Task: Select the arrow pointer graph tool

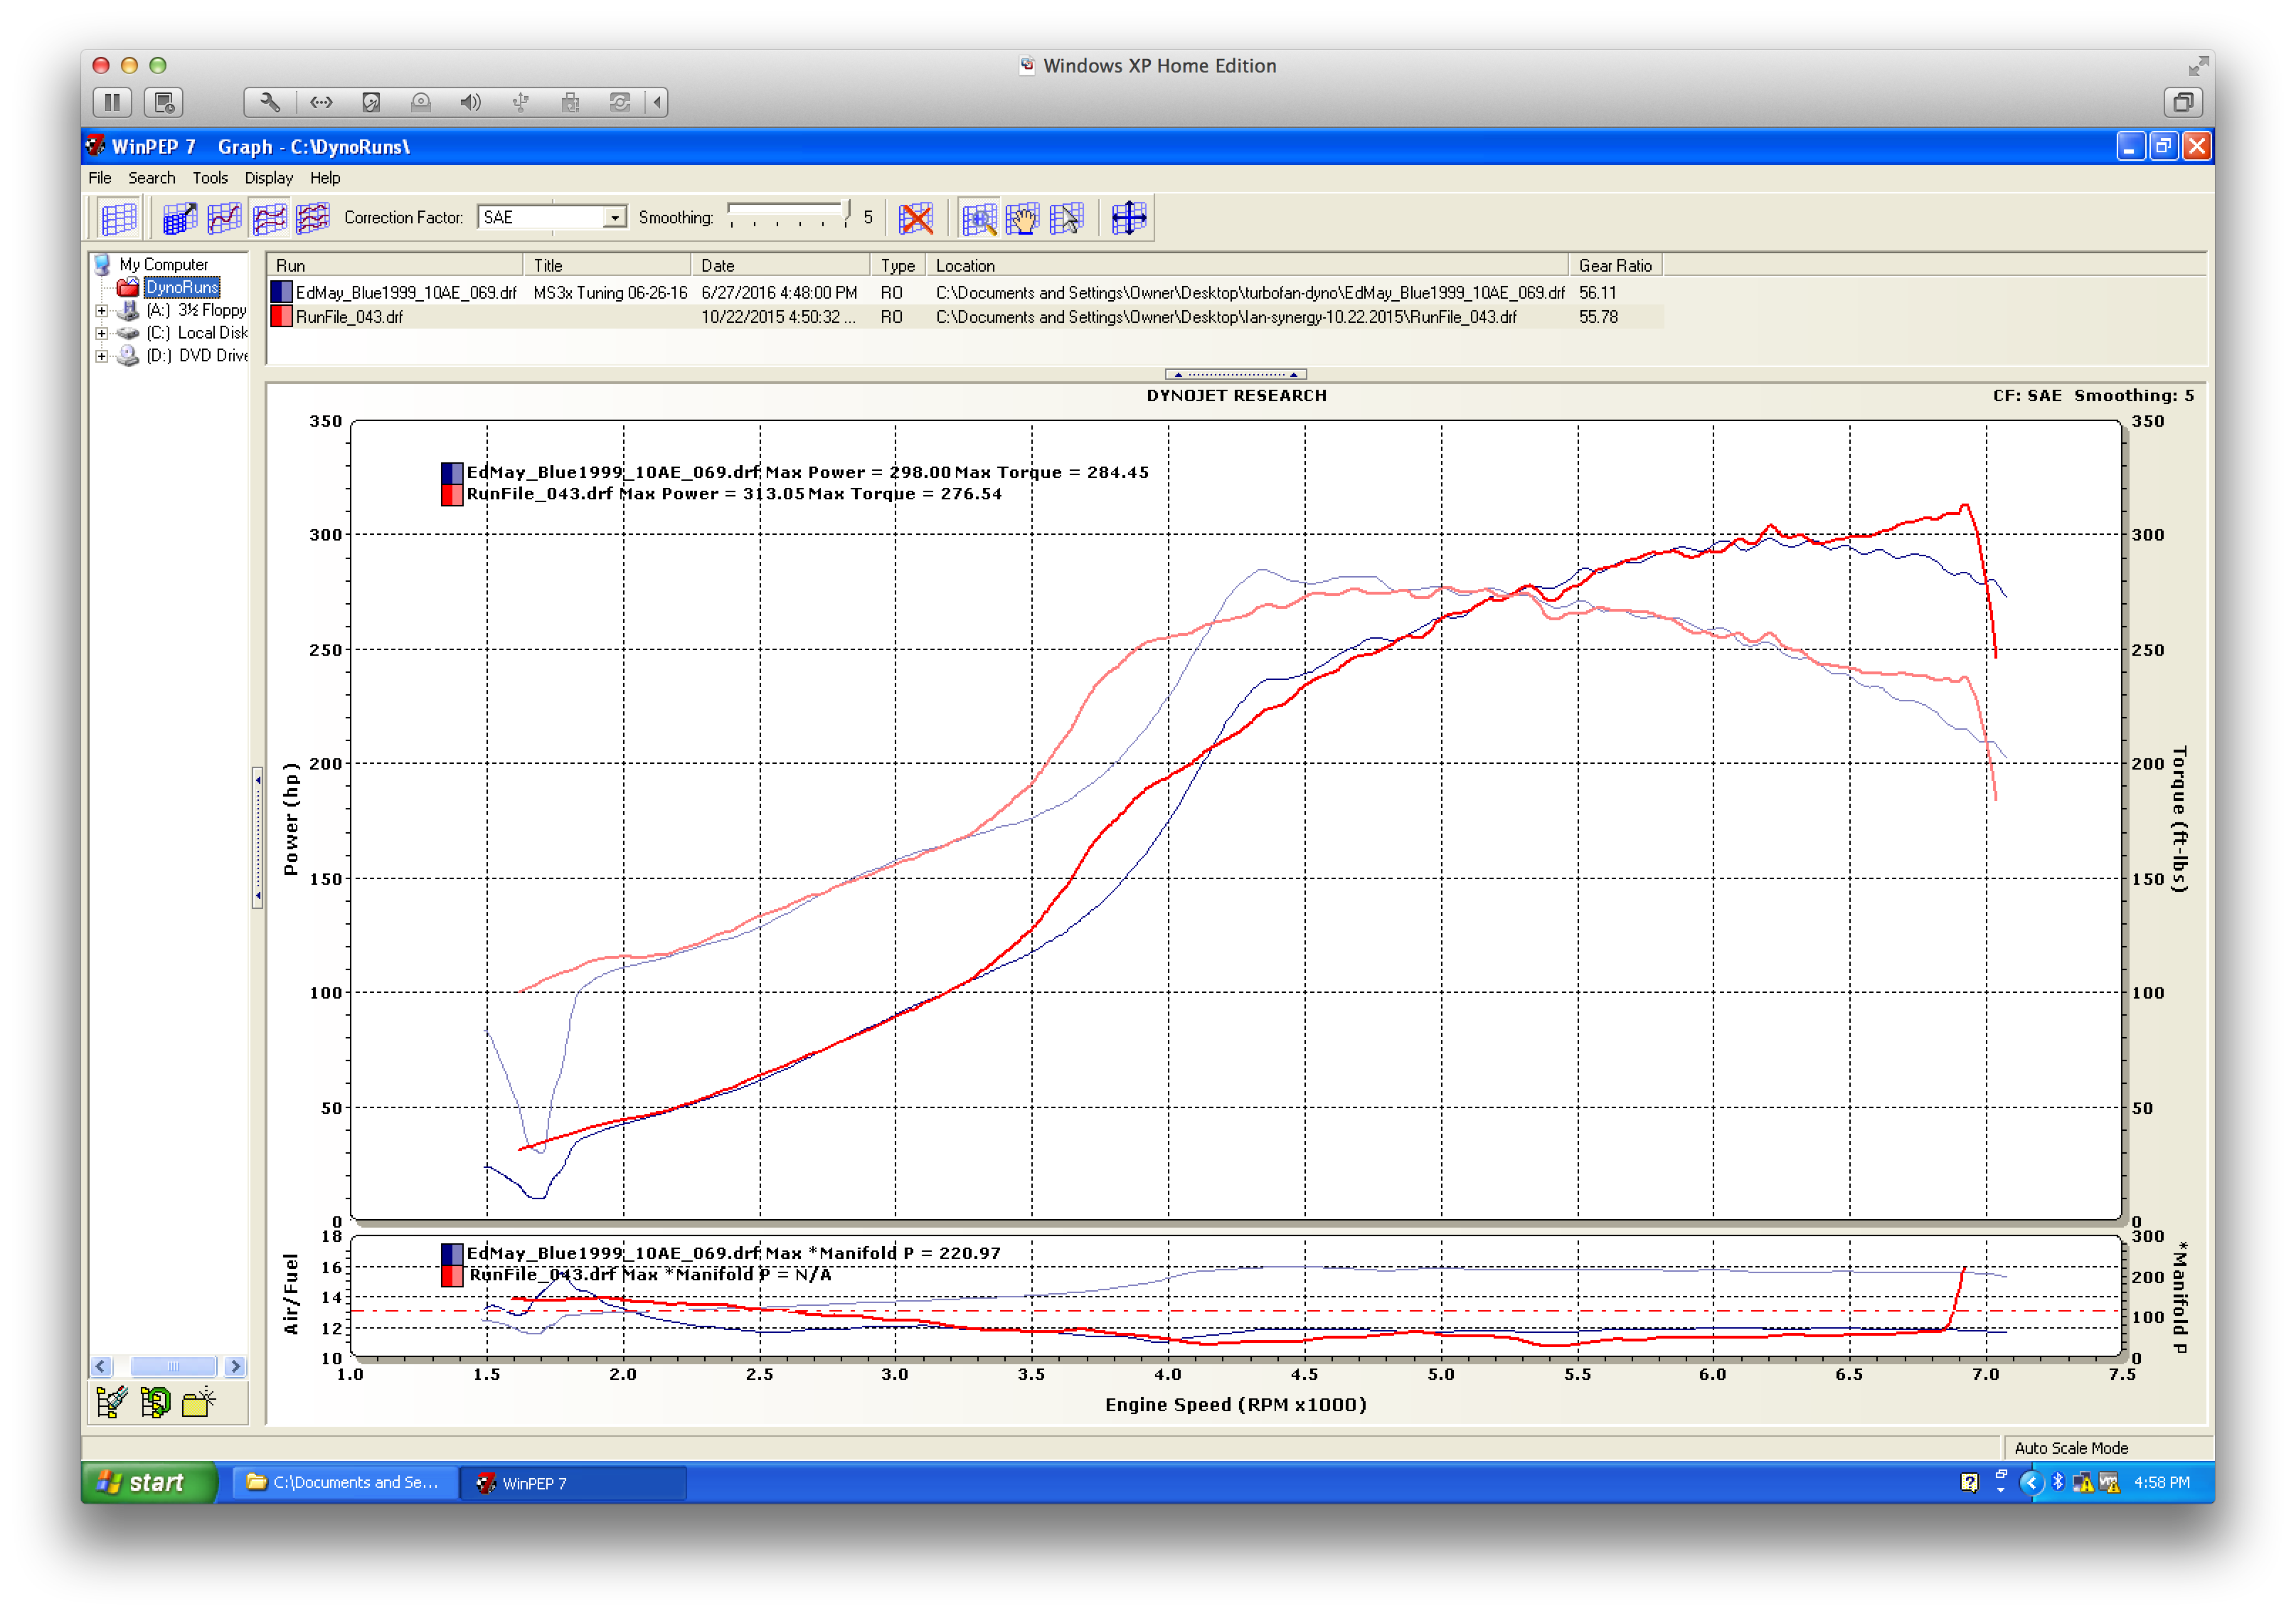Action: (1066, 218)
